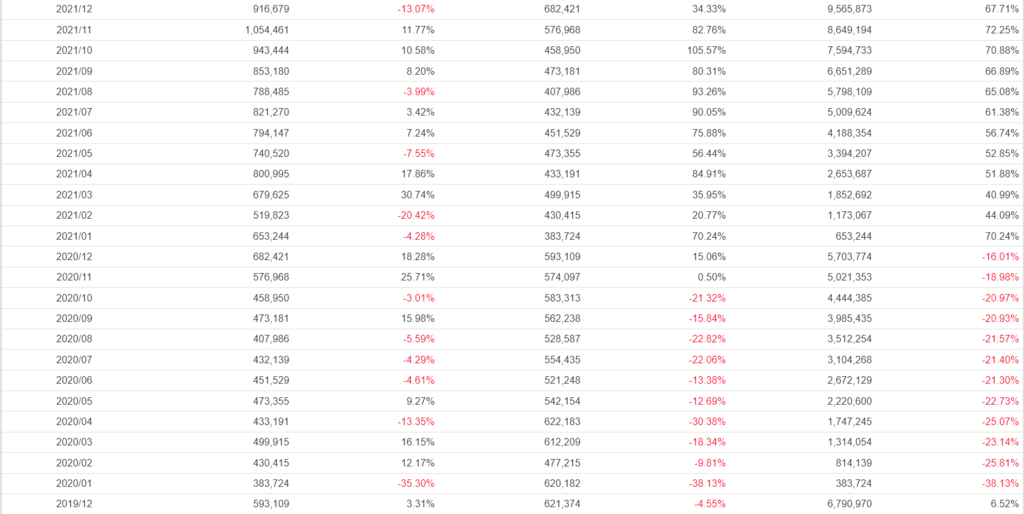
Task: Select the 105.57% cell in the 2021/10 row
Action: 707,50
